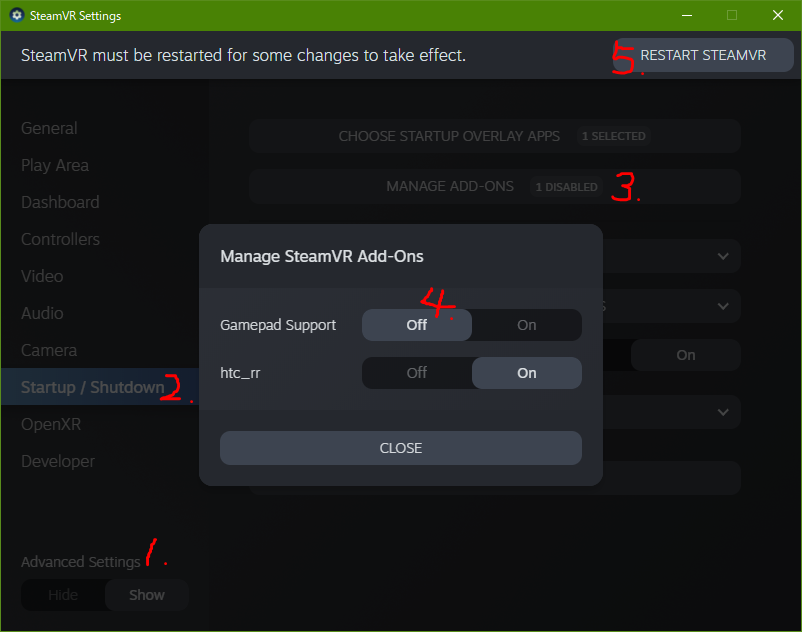Open the Play Area settings tab
The width and height of the screenshot is (802, 632).
[x=55, y=165]
